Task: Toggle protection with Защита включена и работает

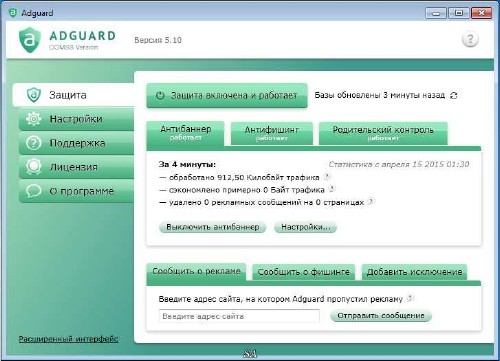Action: tap(227, 95)
